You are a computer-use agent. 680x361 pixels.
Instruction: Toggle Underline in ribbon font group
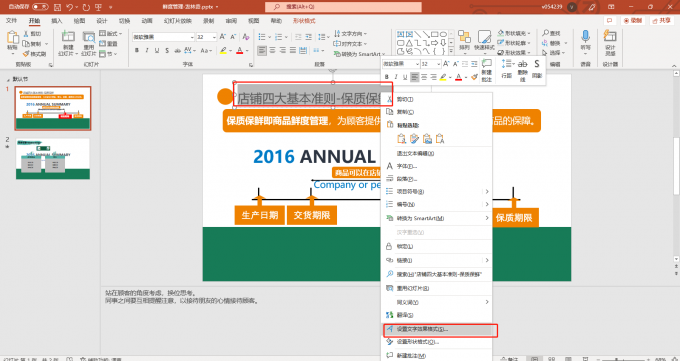(x=157, y=50)
